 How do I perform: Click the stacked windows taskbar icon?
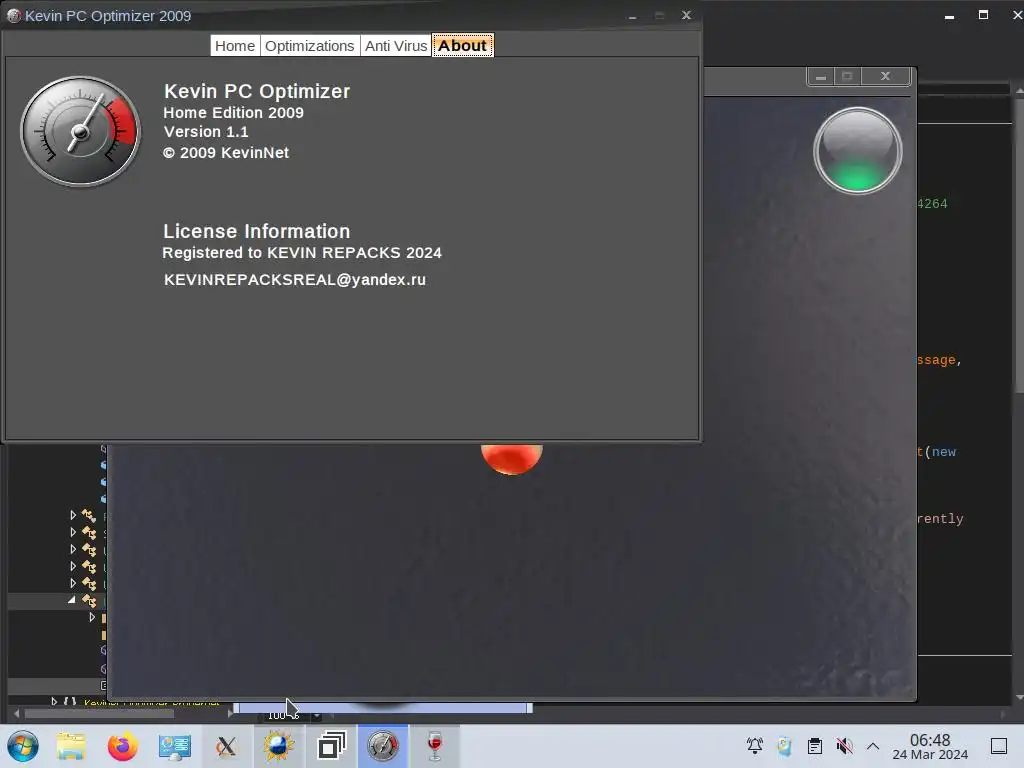pos(331,746)
